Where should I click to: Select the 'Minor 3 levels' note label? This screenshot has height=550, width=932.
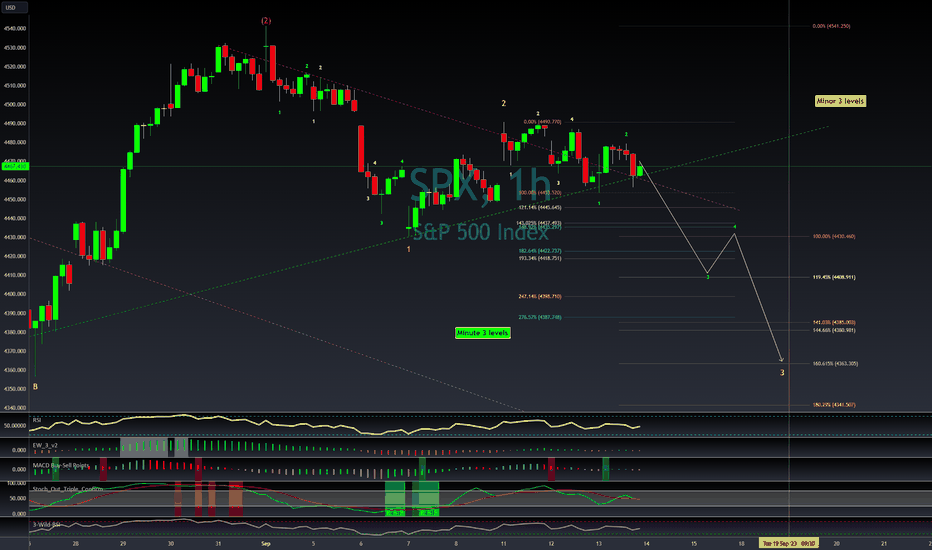tap(840, 101)
